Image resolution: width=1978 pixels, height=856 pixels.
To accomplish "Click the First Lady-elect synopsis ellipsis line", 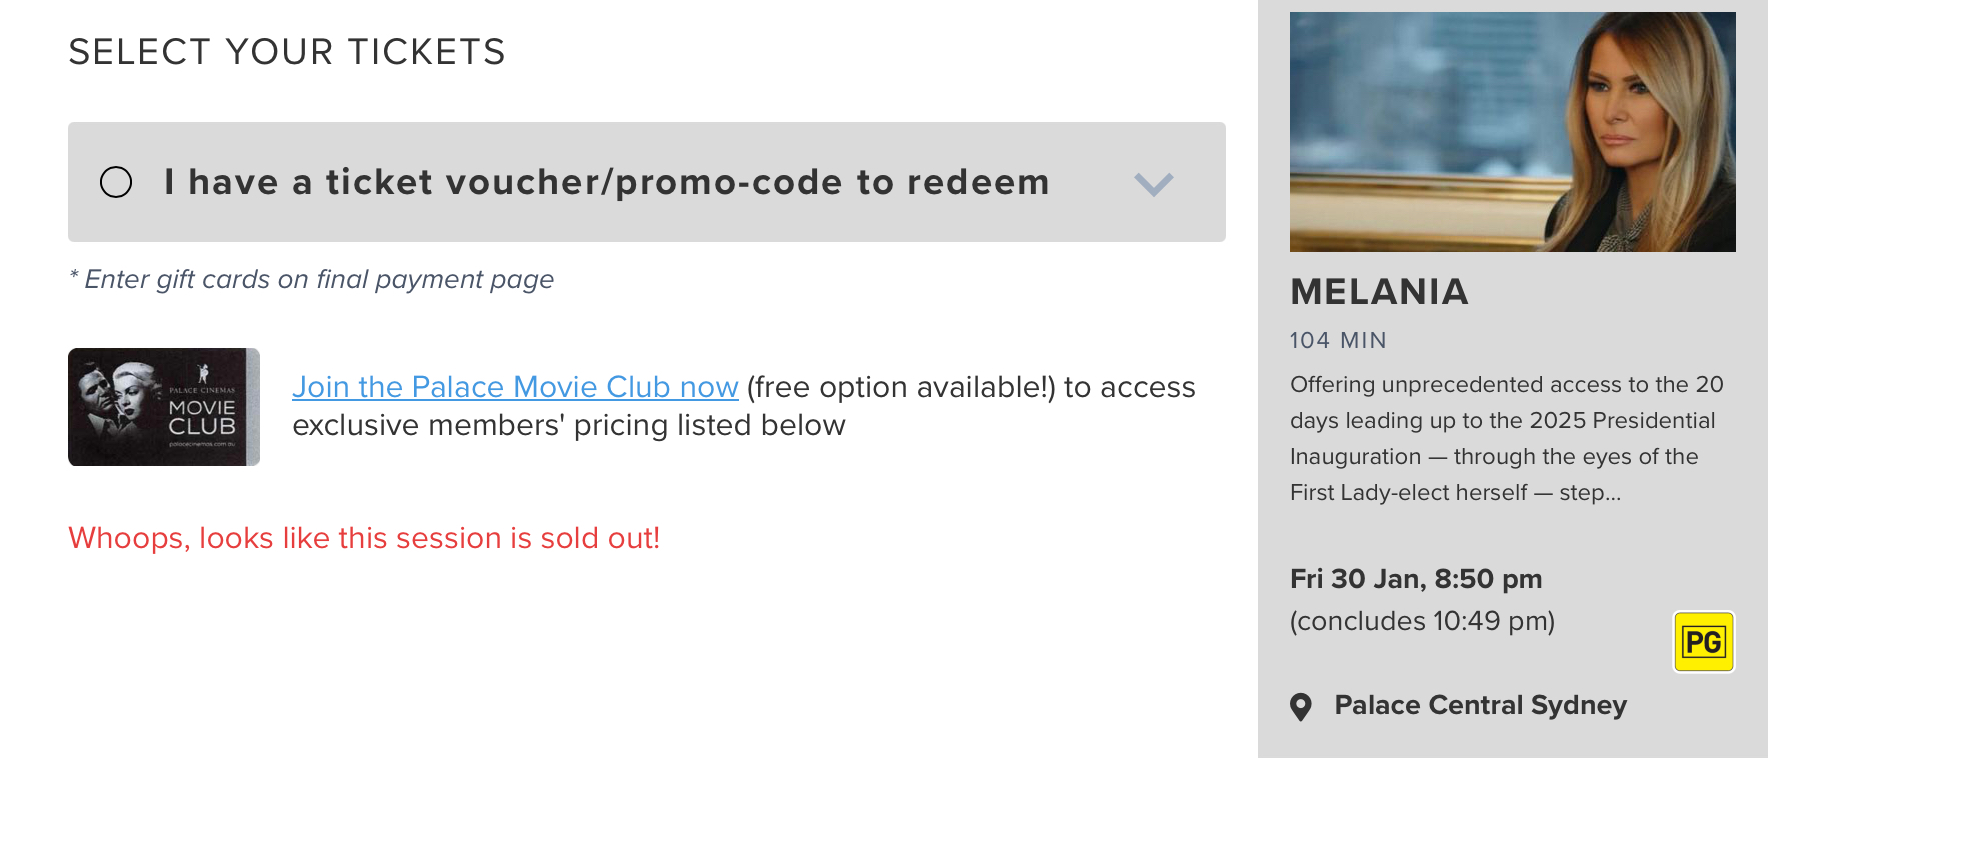I will (x=1455, y=492).
